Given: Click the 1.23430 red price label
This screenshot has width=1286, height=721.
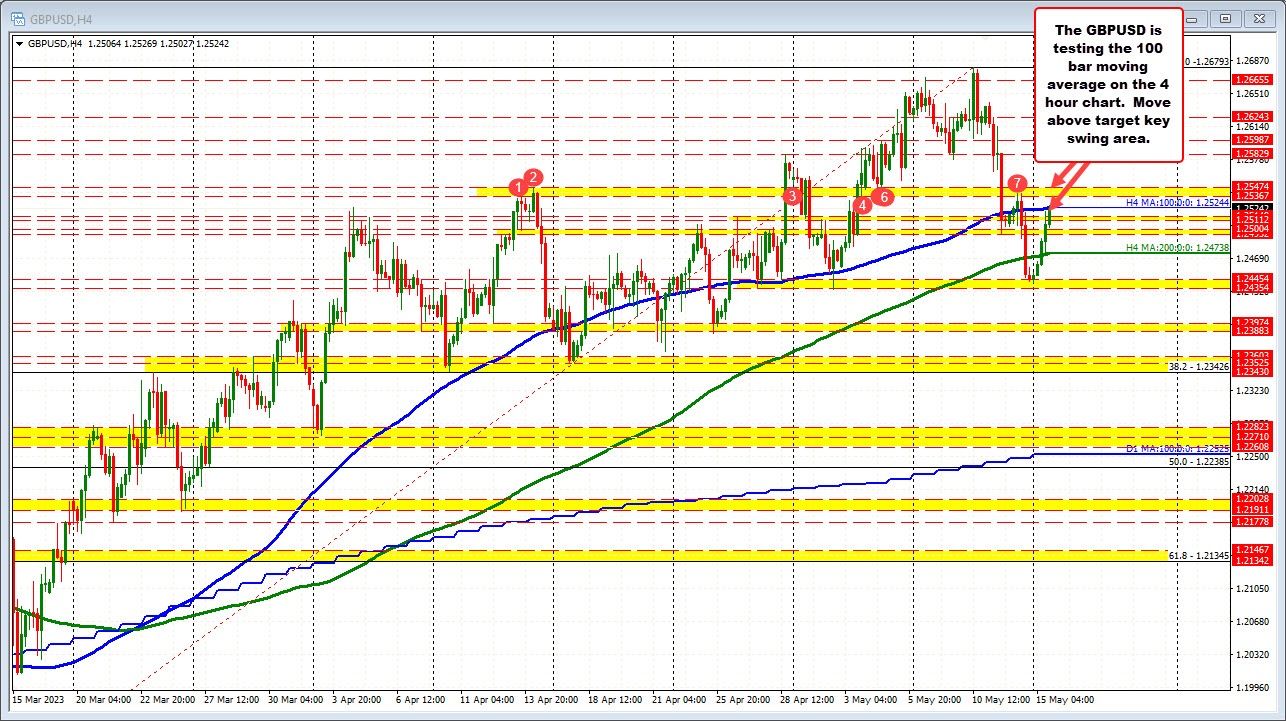Looking at the screenshot, I should click(x=1252, y=371).
